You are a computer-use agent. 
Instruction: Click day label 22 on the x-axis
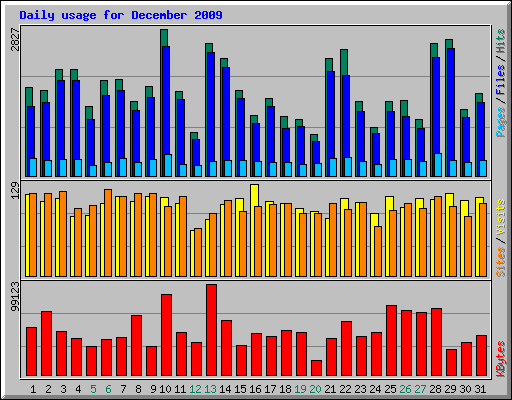345,389
